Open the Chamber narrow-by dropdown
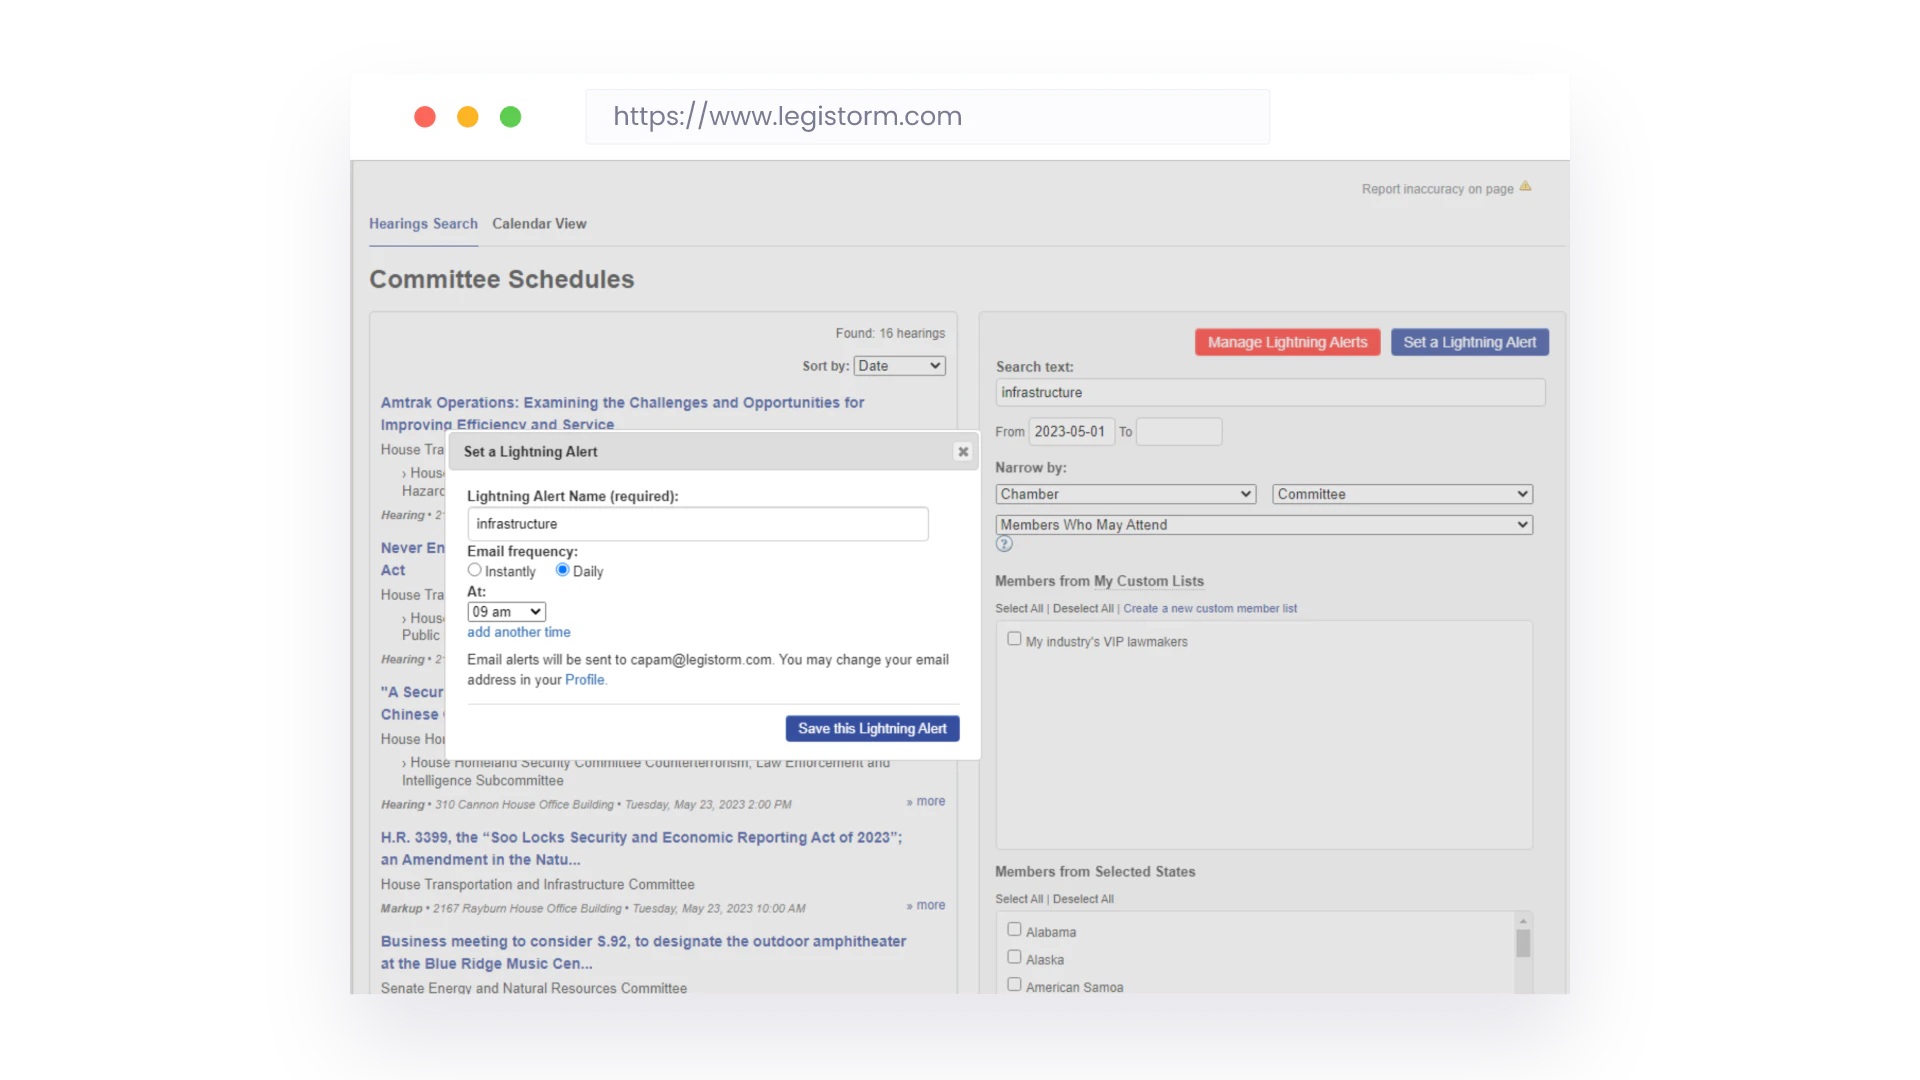 (x=1124, y=493)
